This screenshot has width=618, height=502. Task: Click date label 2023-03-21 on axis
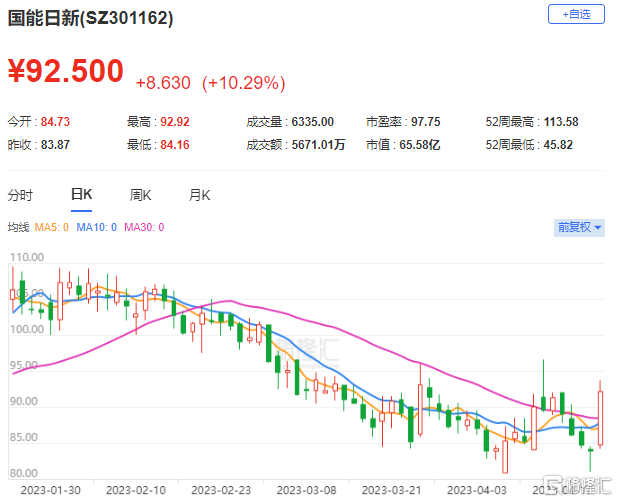392,490
